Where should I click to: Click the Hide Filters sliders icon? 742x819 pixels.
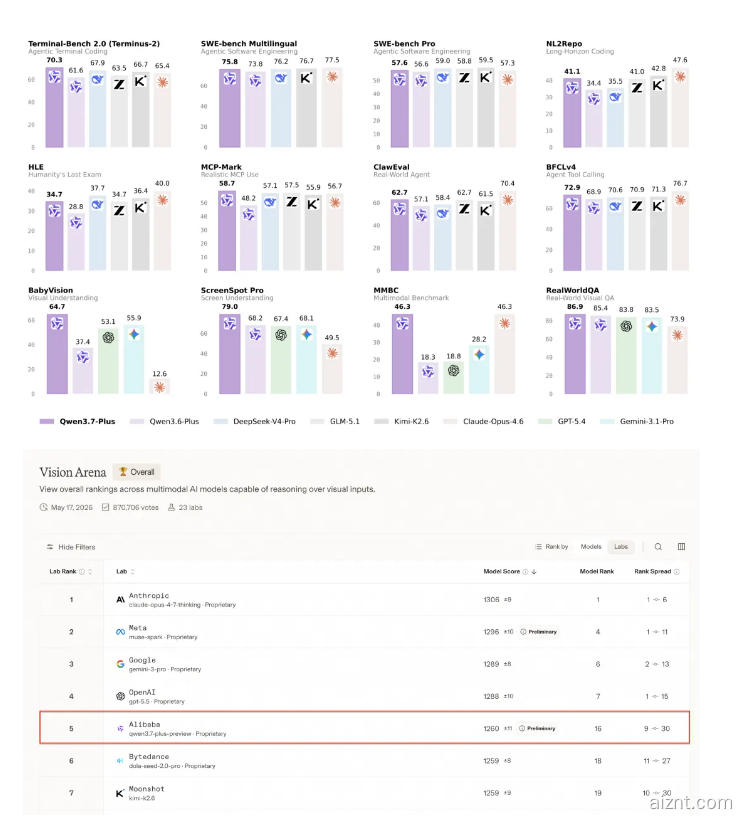click(x=50, y=547)
